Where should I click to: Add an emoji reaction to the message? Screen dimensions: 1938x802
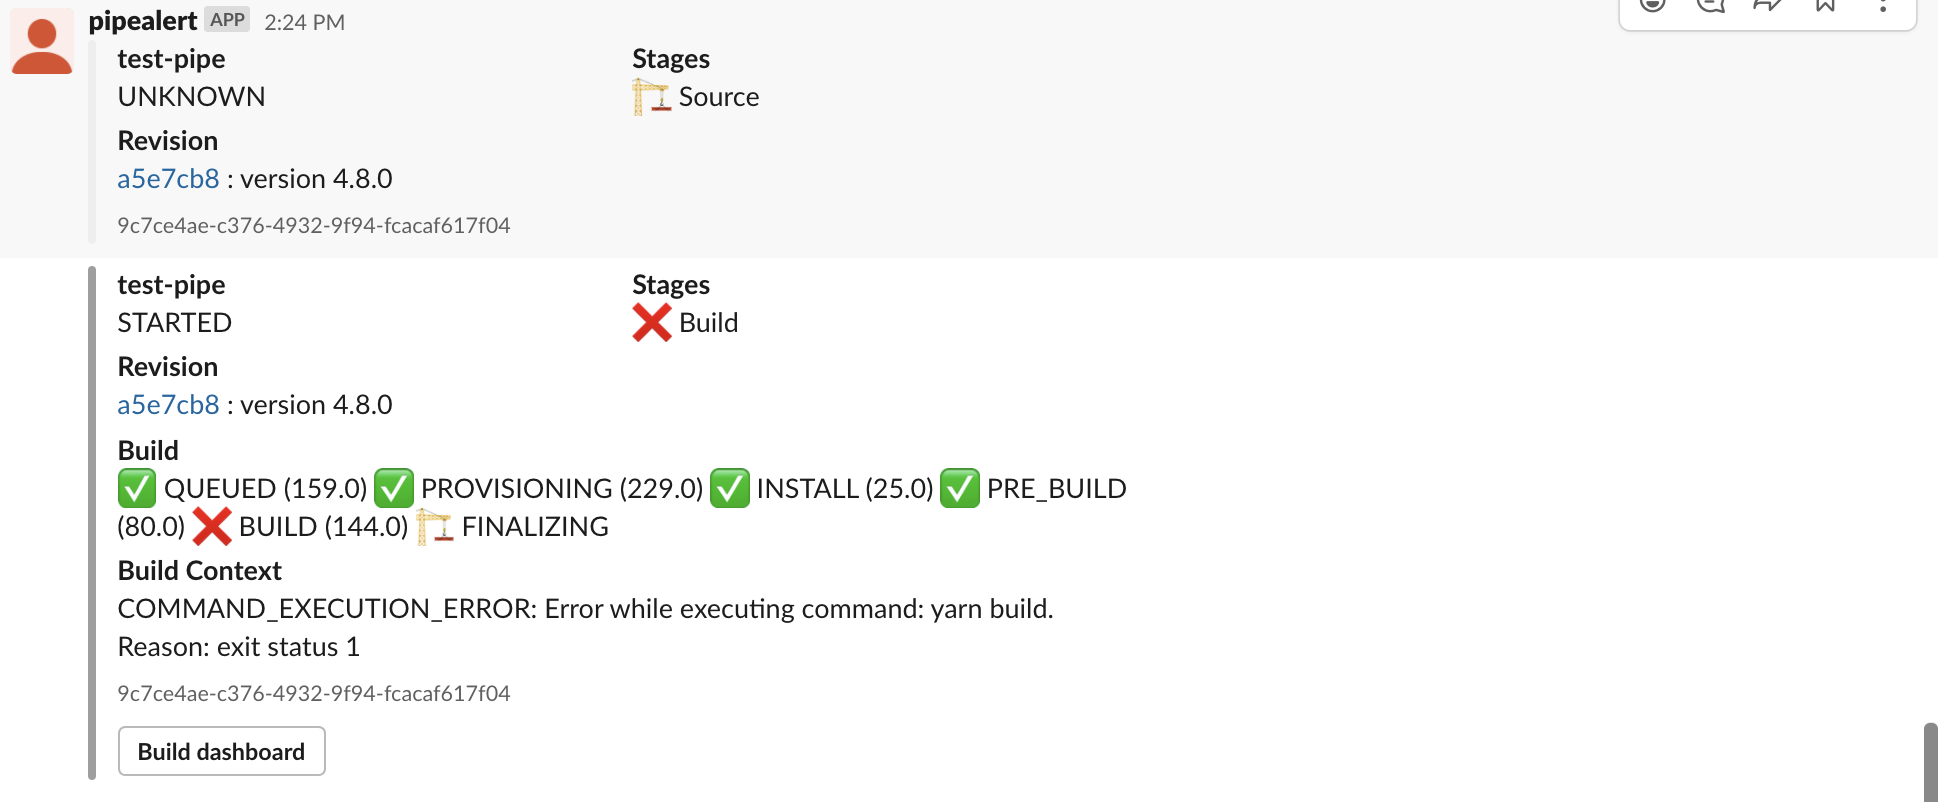click(x=1651, y=6)
